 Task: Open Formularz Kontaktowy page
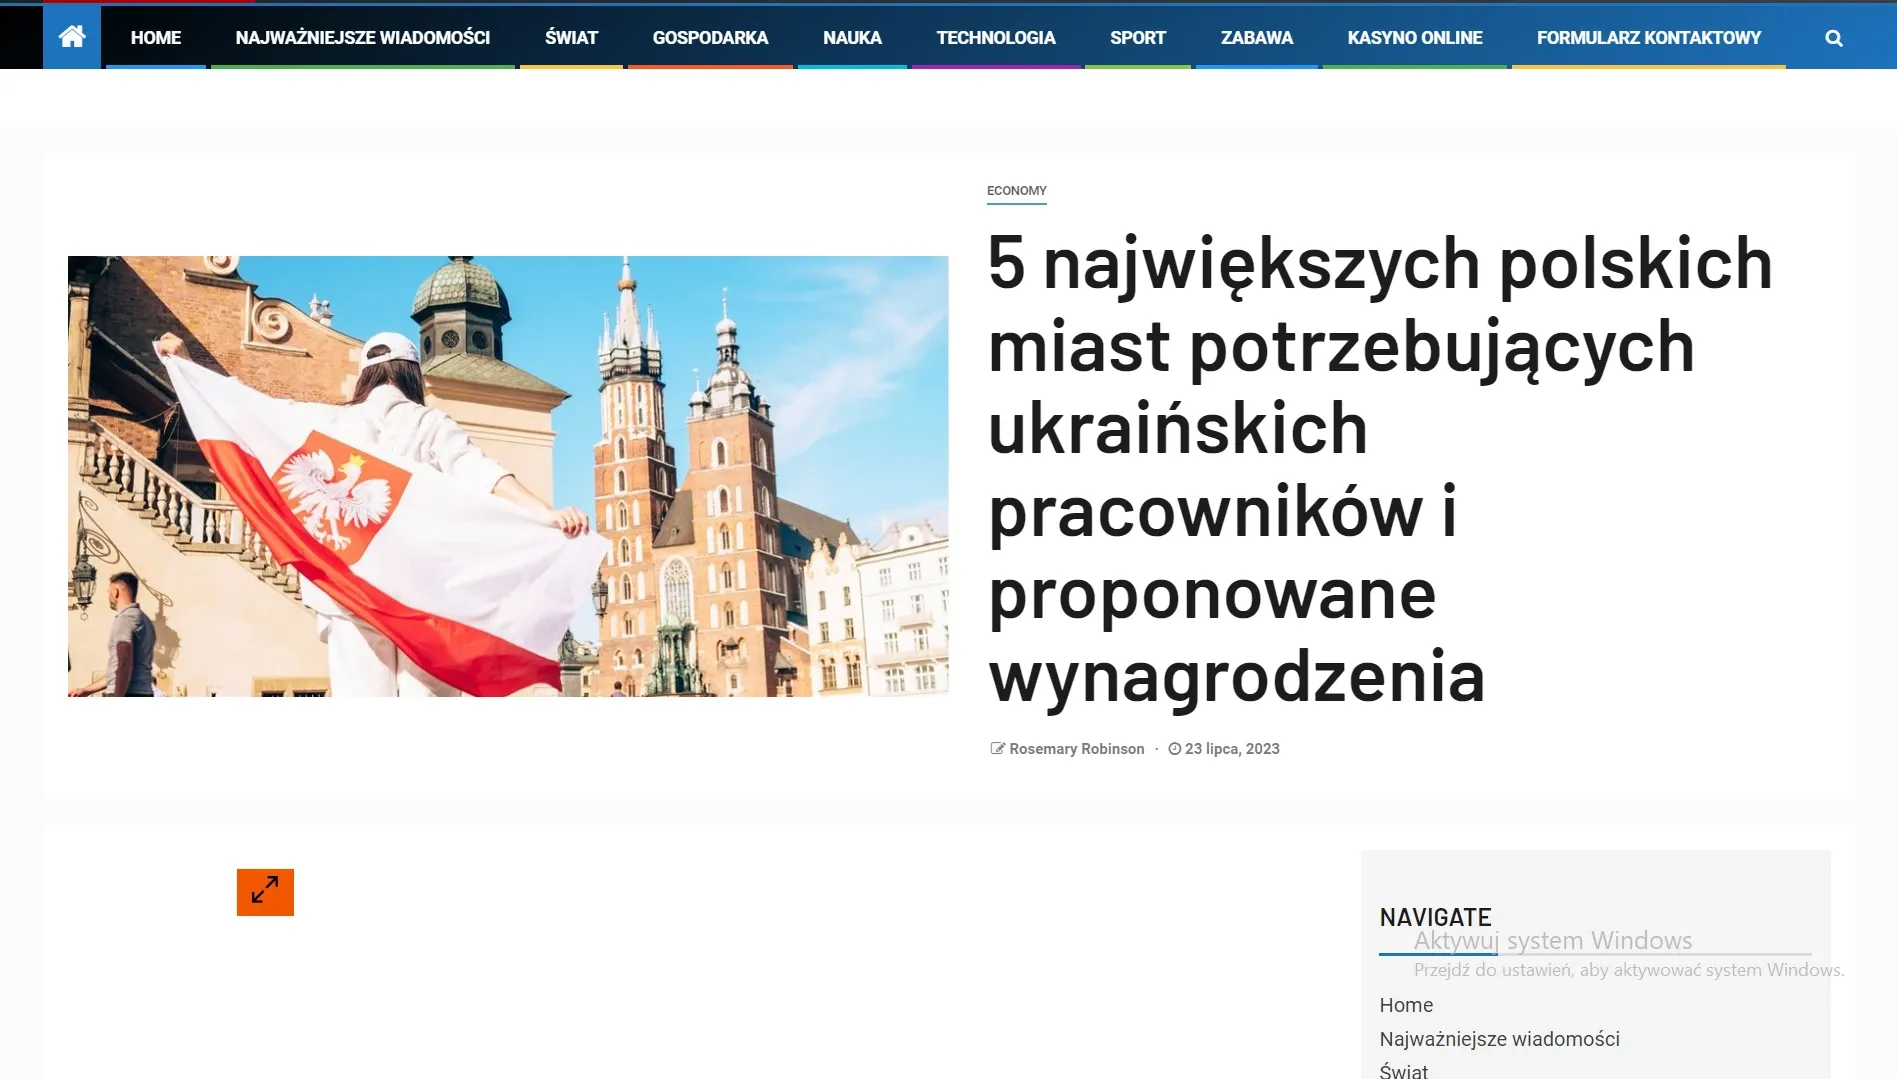pyautogui.click(x=1649, y=38)
